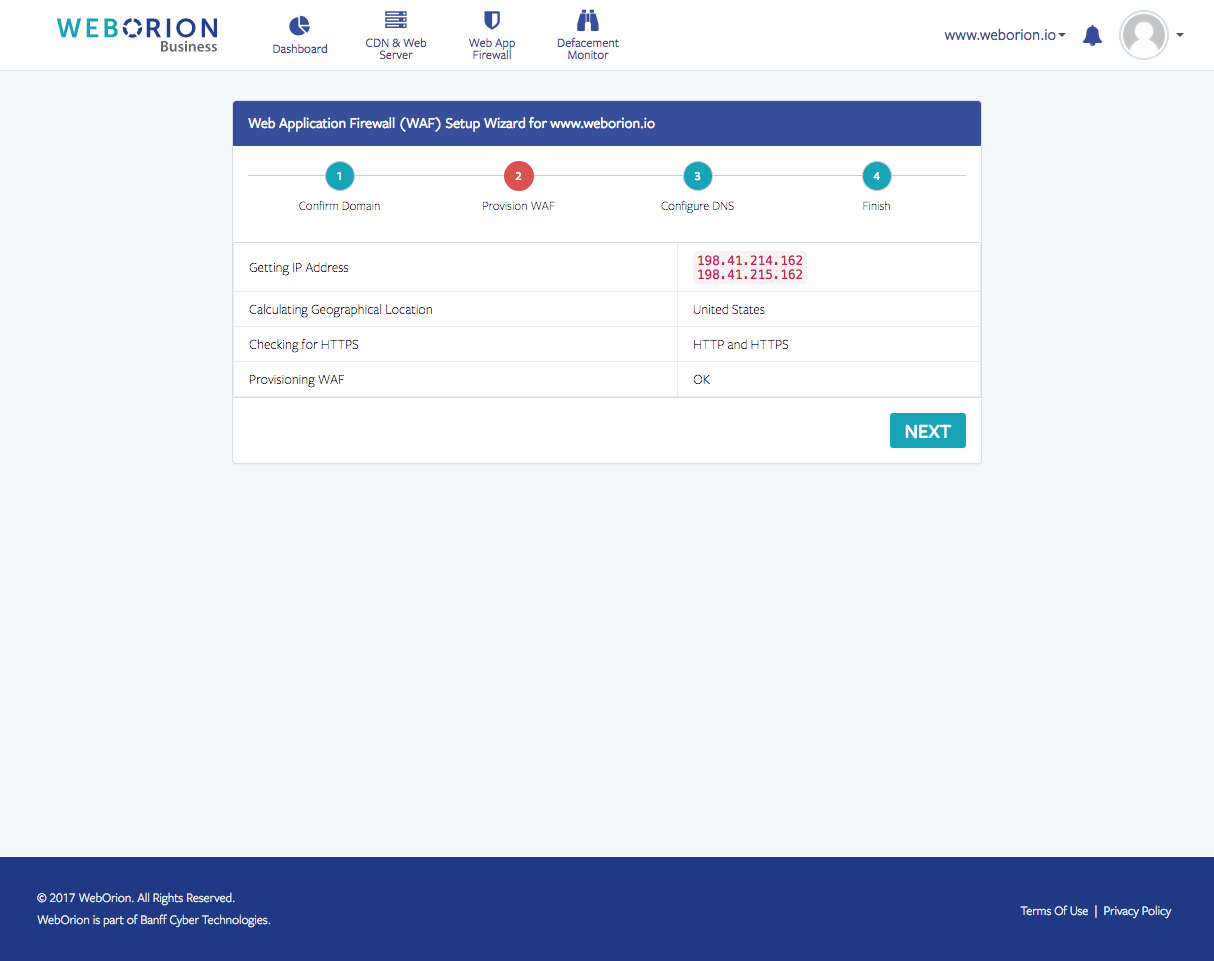This screenshot has height=961, width=1214.
Task: Click the NEXT button
Action: [928, 431]
